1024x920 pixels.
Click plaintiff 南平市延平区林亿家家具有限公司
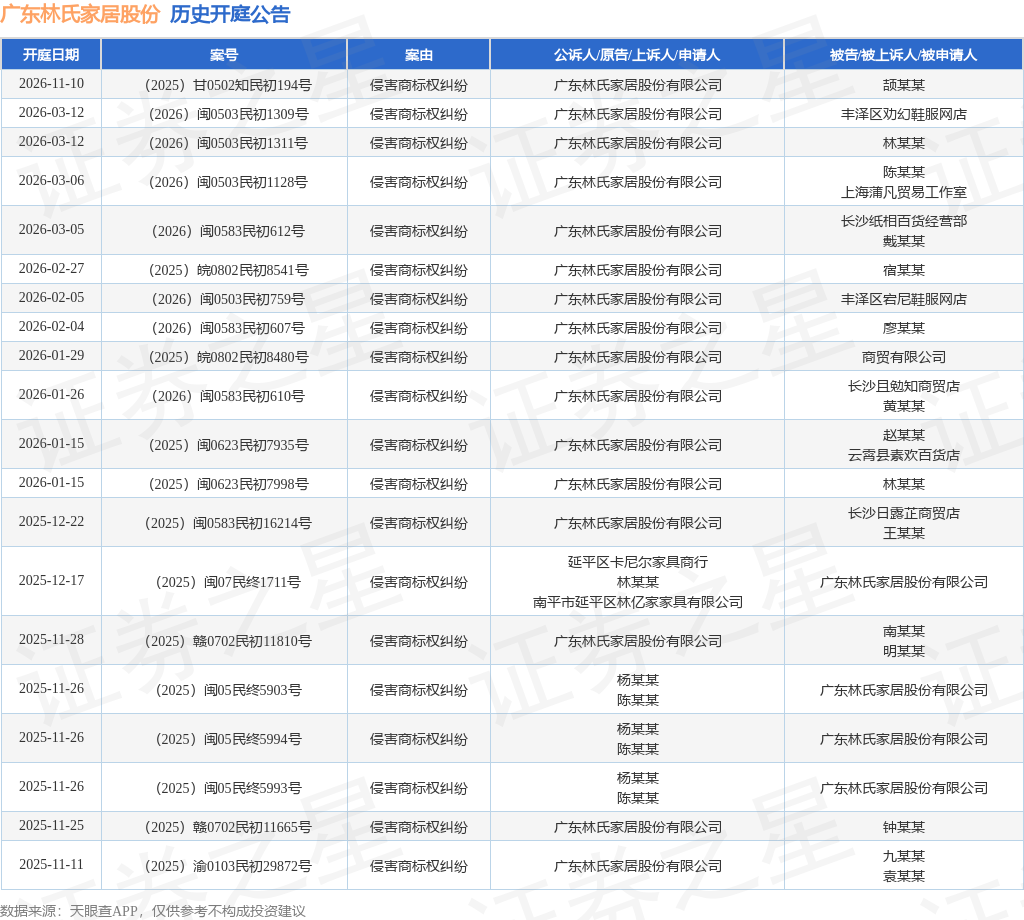click(x=637, y=602)
